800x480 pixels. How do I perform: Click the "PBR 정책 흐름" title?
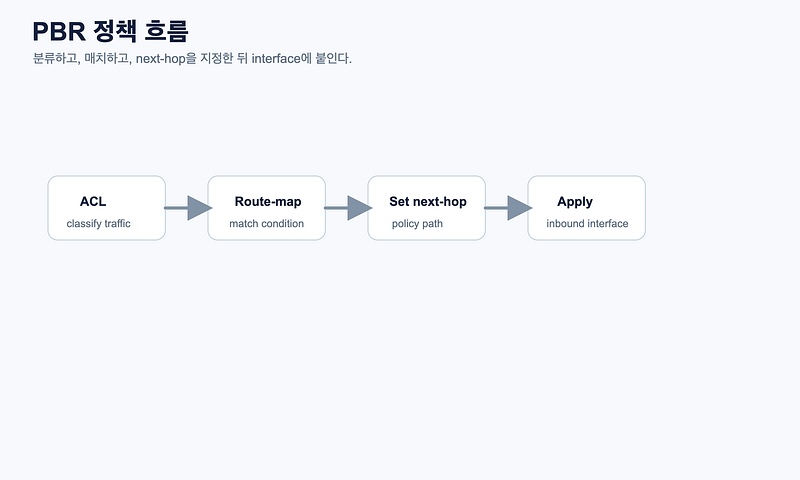coord(110,31)
